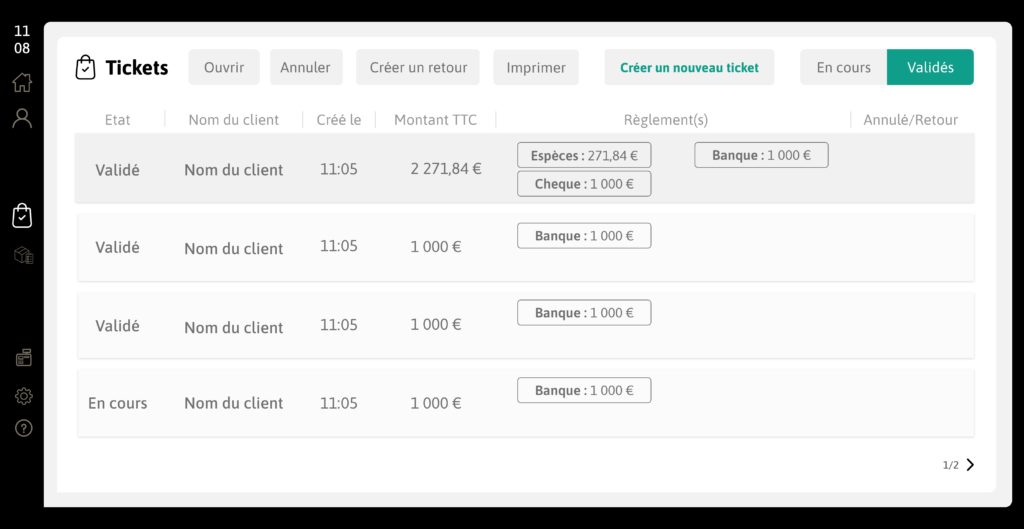Open the home icon in sidebar
This screenshot has width=1024, height=529.
(x=22, y=83)
